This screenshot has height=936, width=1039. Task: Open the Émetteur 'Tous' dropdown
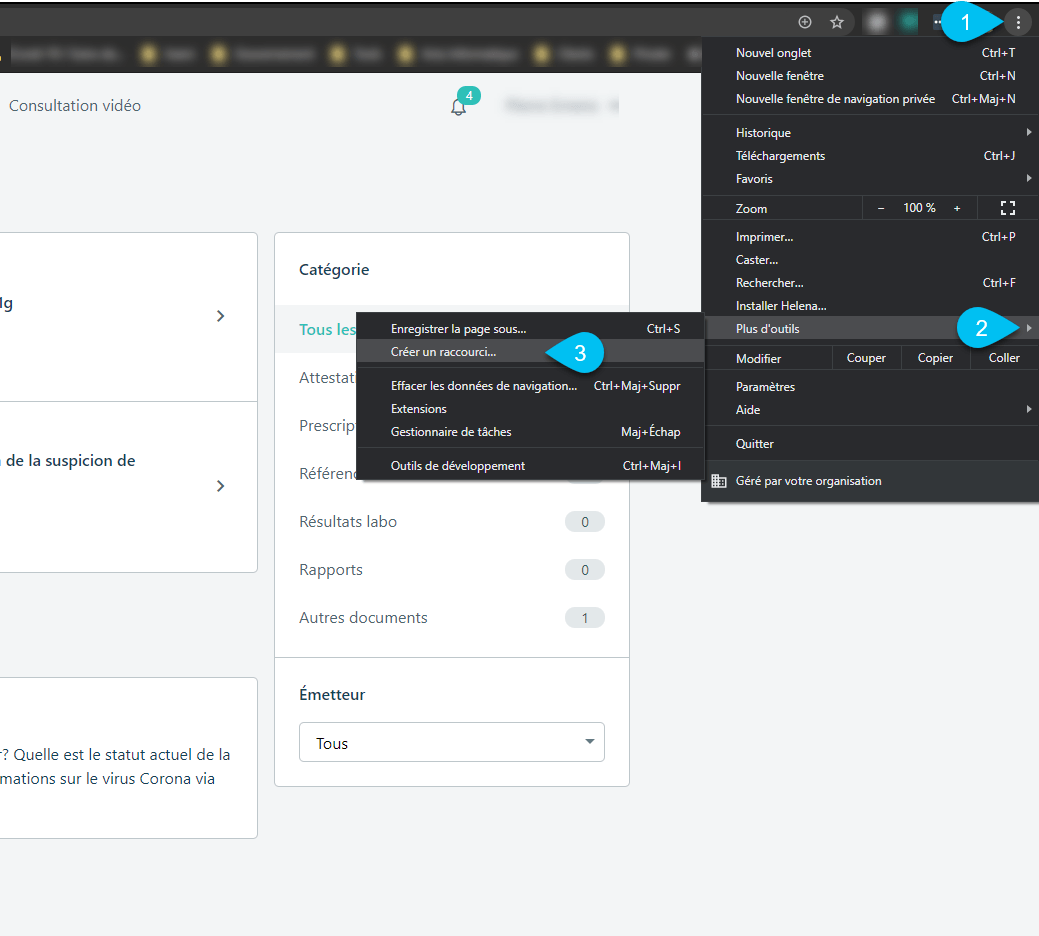pyautogui.click(x=452, y=743)
